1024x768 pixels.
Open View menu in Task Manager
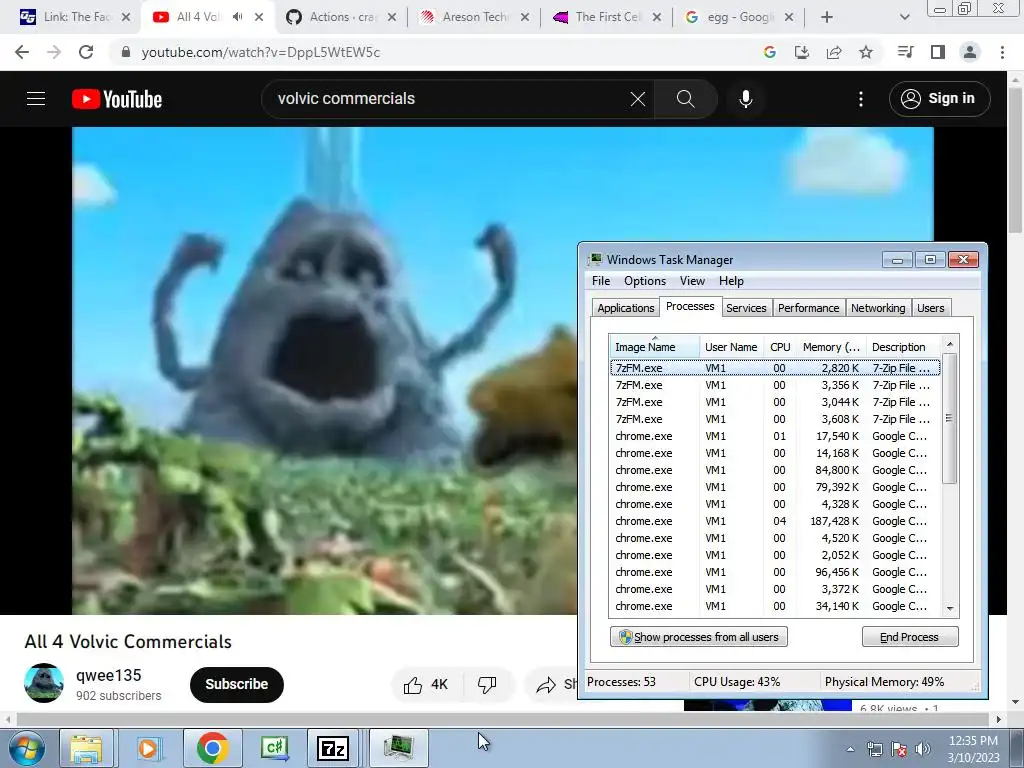tap(692, 281)
